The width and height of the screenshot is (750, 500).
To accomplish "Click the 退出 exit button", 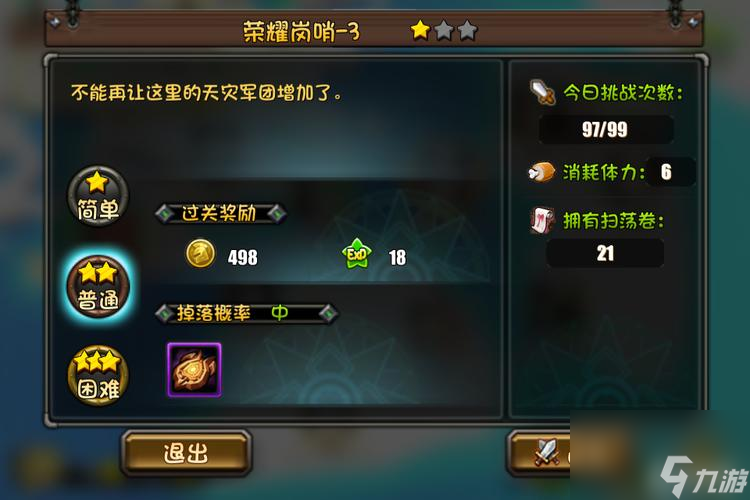I will [x=186, y=453].
